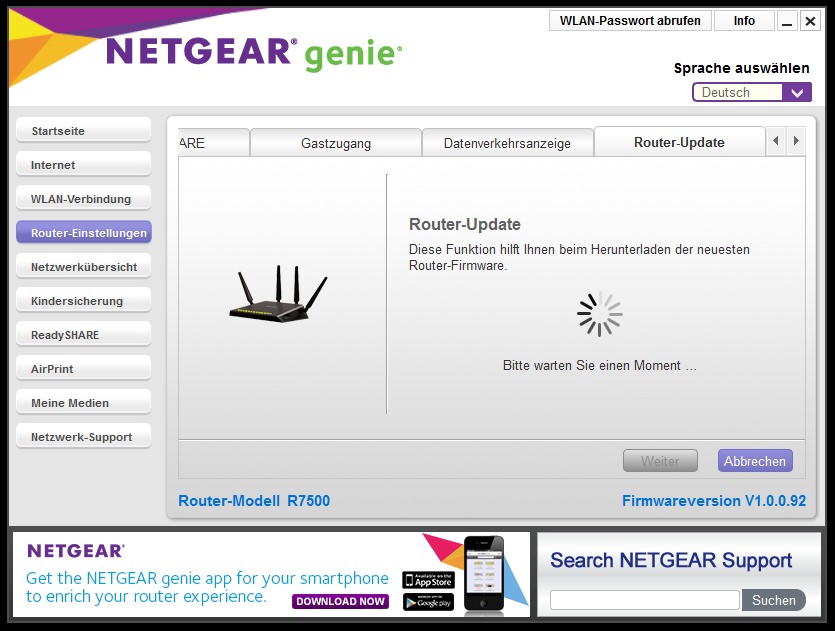Open the Google Play badge
Image resolution: width=835 pixels, height=631 pixels.
(x=428, y=602)
